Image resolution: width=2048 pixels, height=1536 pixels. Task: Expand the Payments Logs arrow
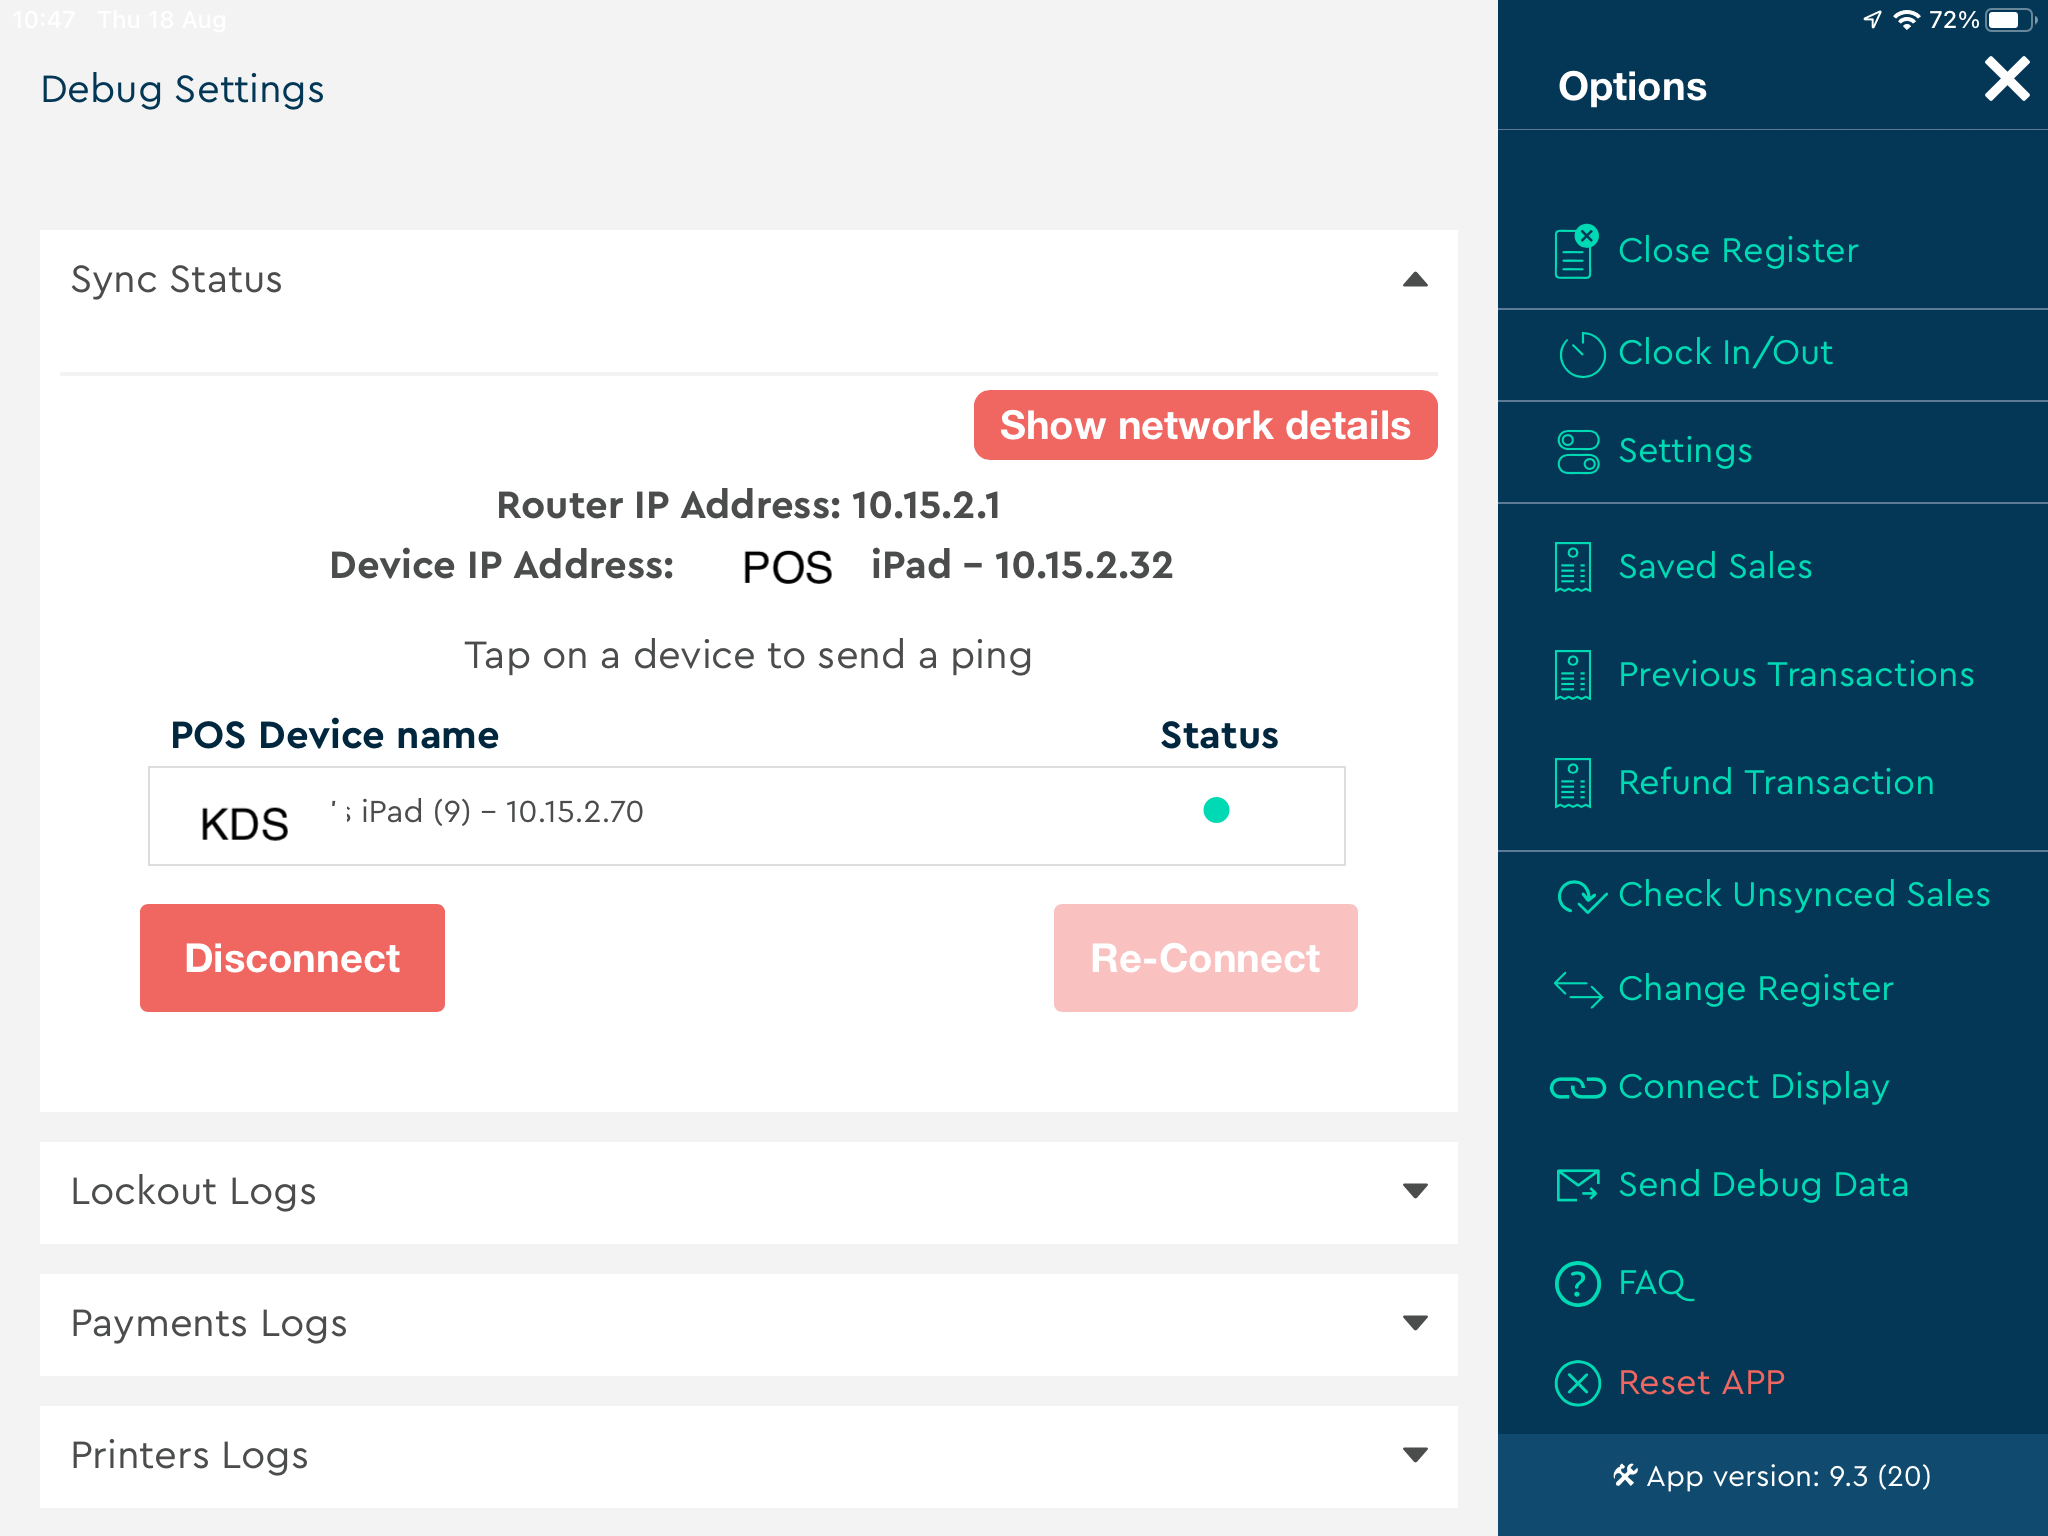coord(1415,1323)
